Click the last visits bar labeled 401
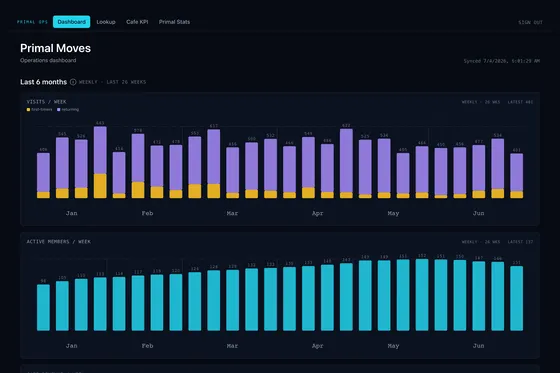Screen dimensions: 560x373 pos(516,176)
